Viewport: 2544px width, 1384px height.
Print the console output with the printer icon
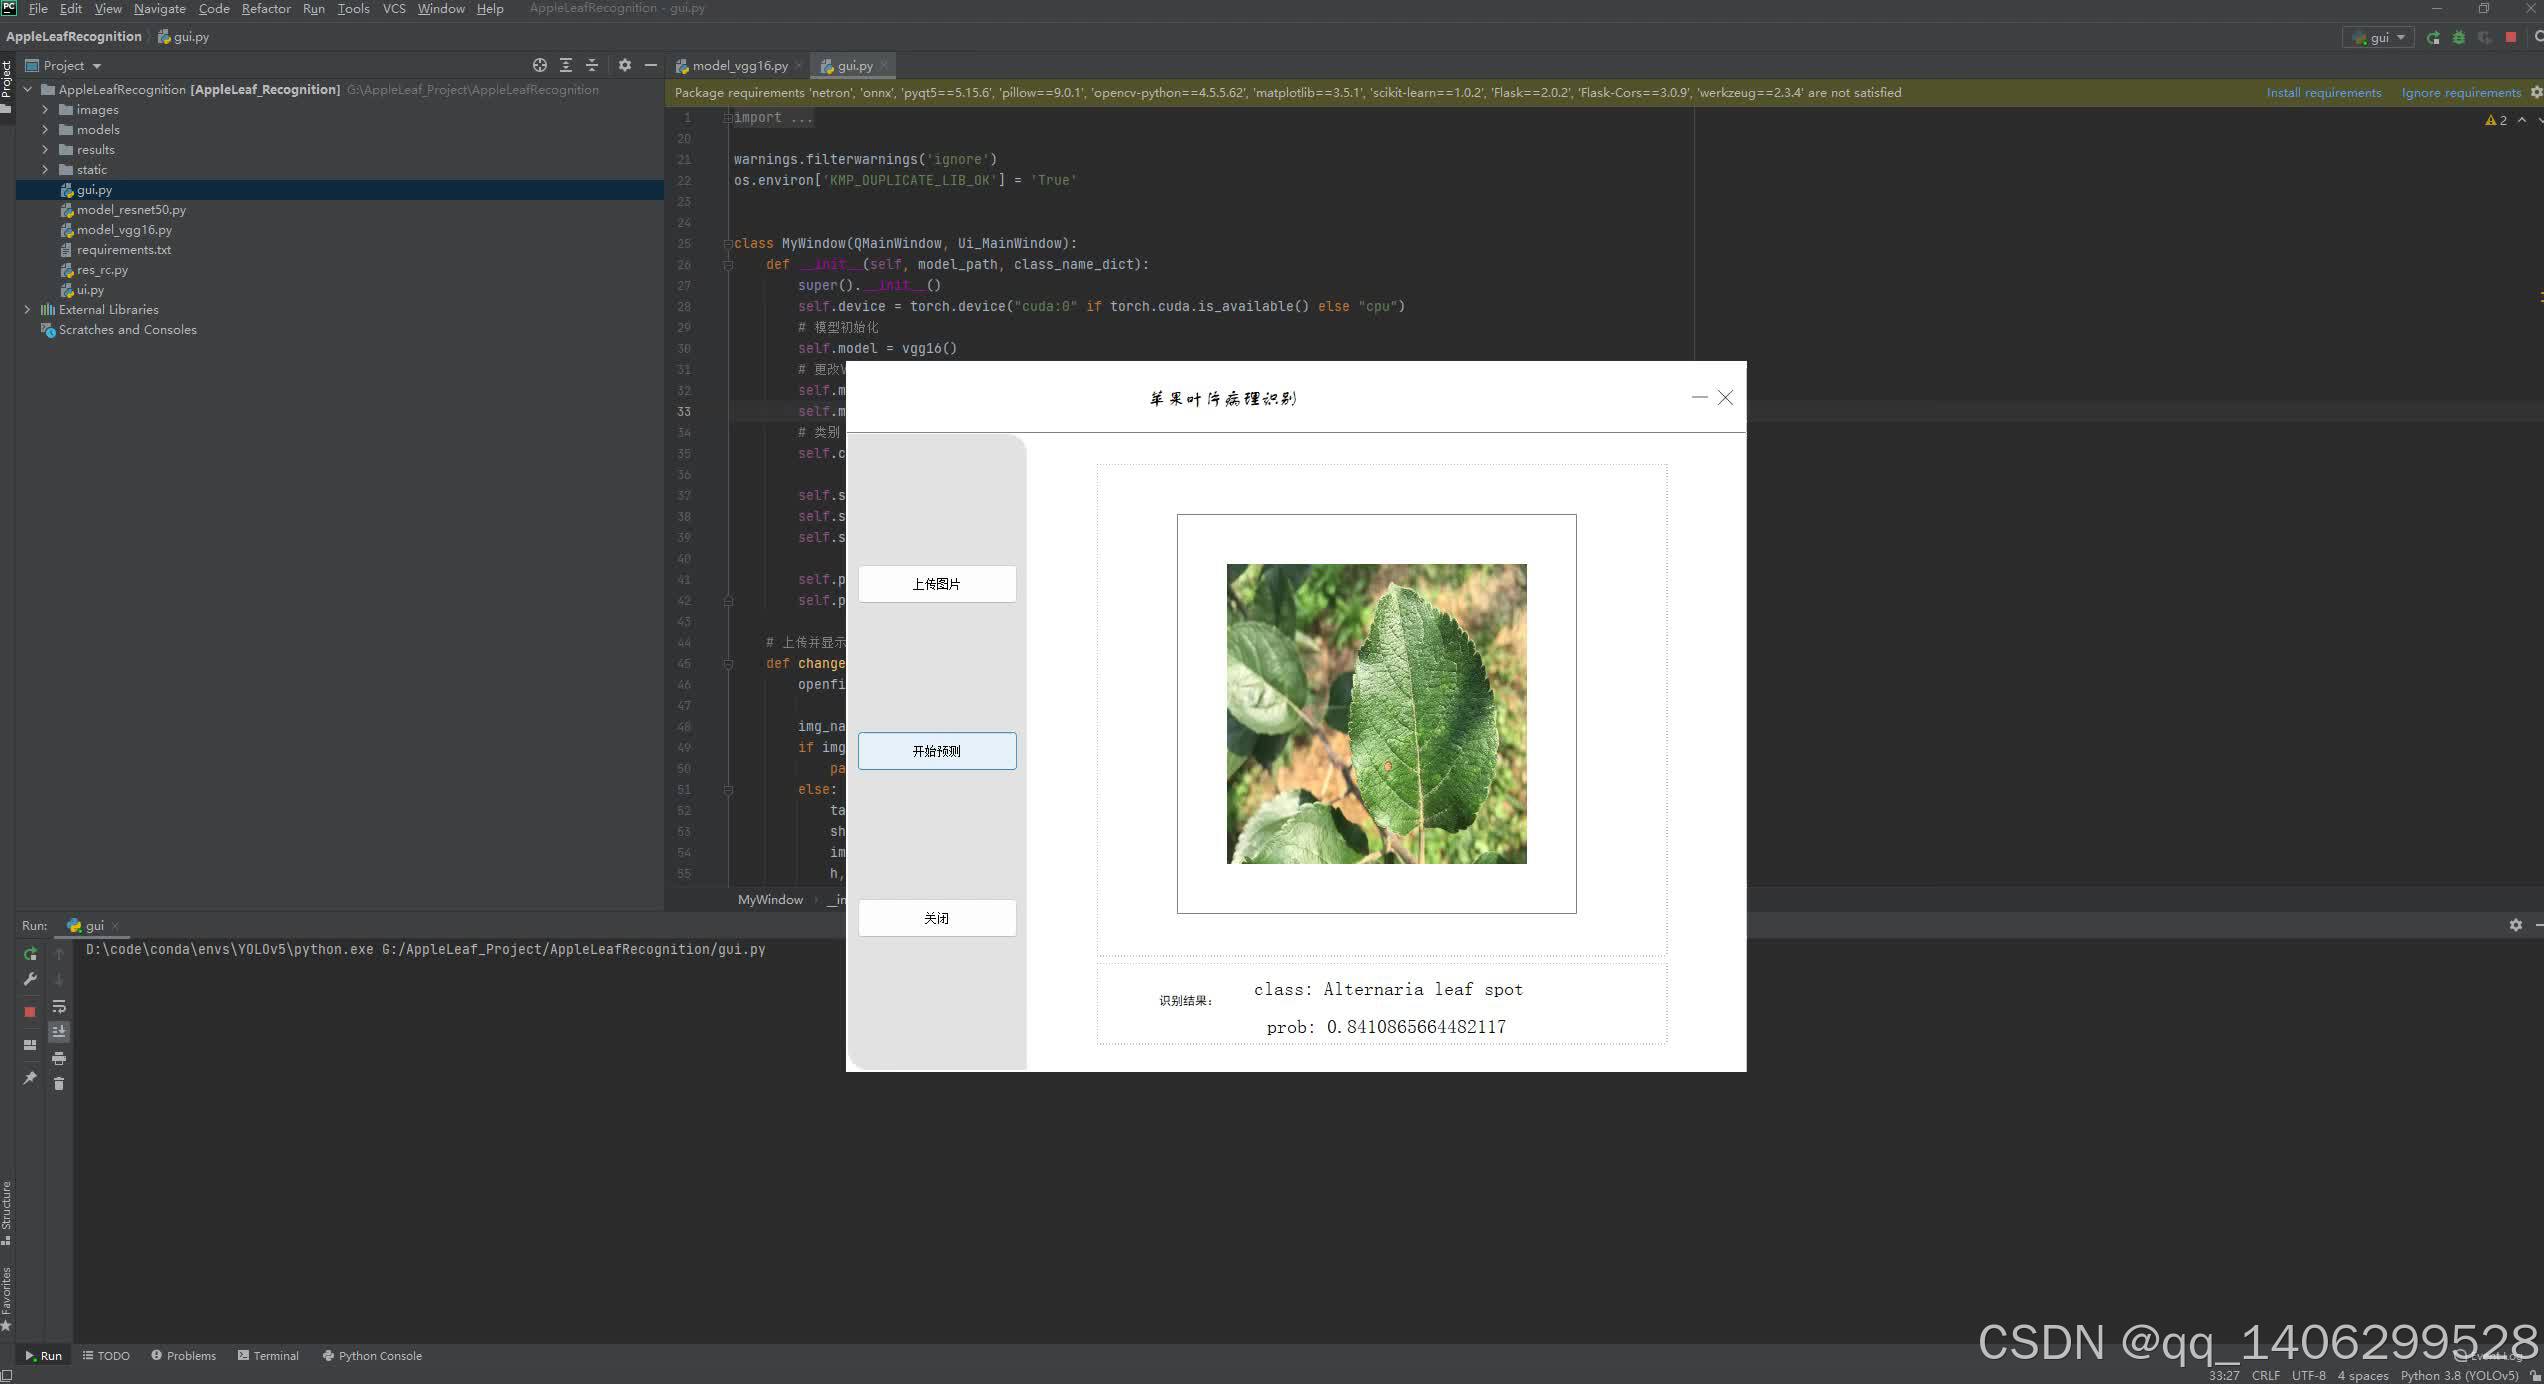tap(59, 1058)
